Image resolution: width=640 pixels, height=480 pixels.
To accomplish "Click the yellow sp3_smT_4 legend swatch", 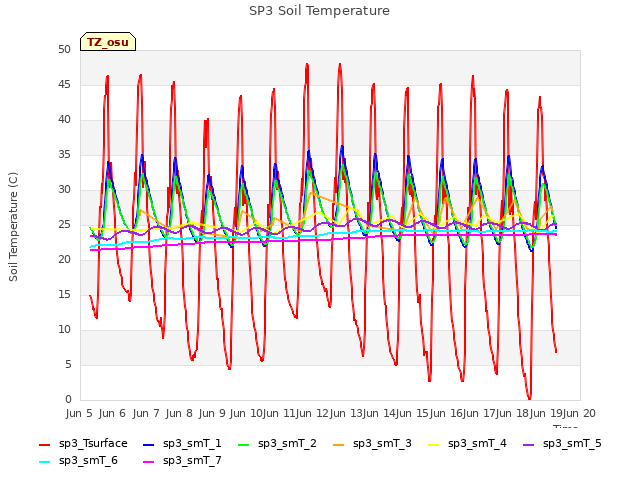I will click(433, 444).
